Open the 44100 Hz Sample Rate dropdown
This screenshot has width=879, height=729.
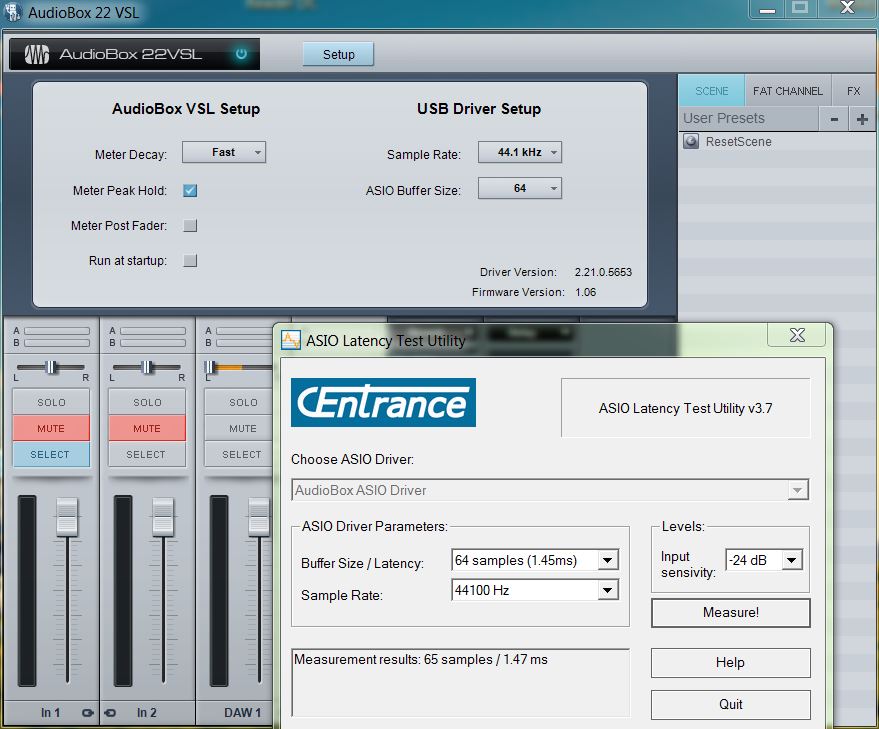point(535,590)
